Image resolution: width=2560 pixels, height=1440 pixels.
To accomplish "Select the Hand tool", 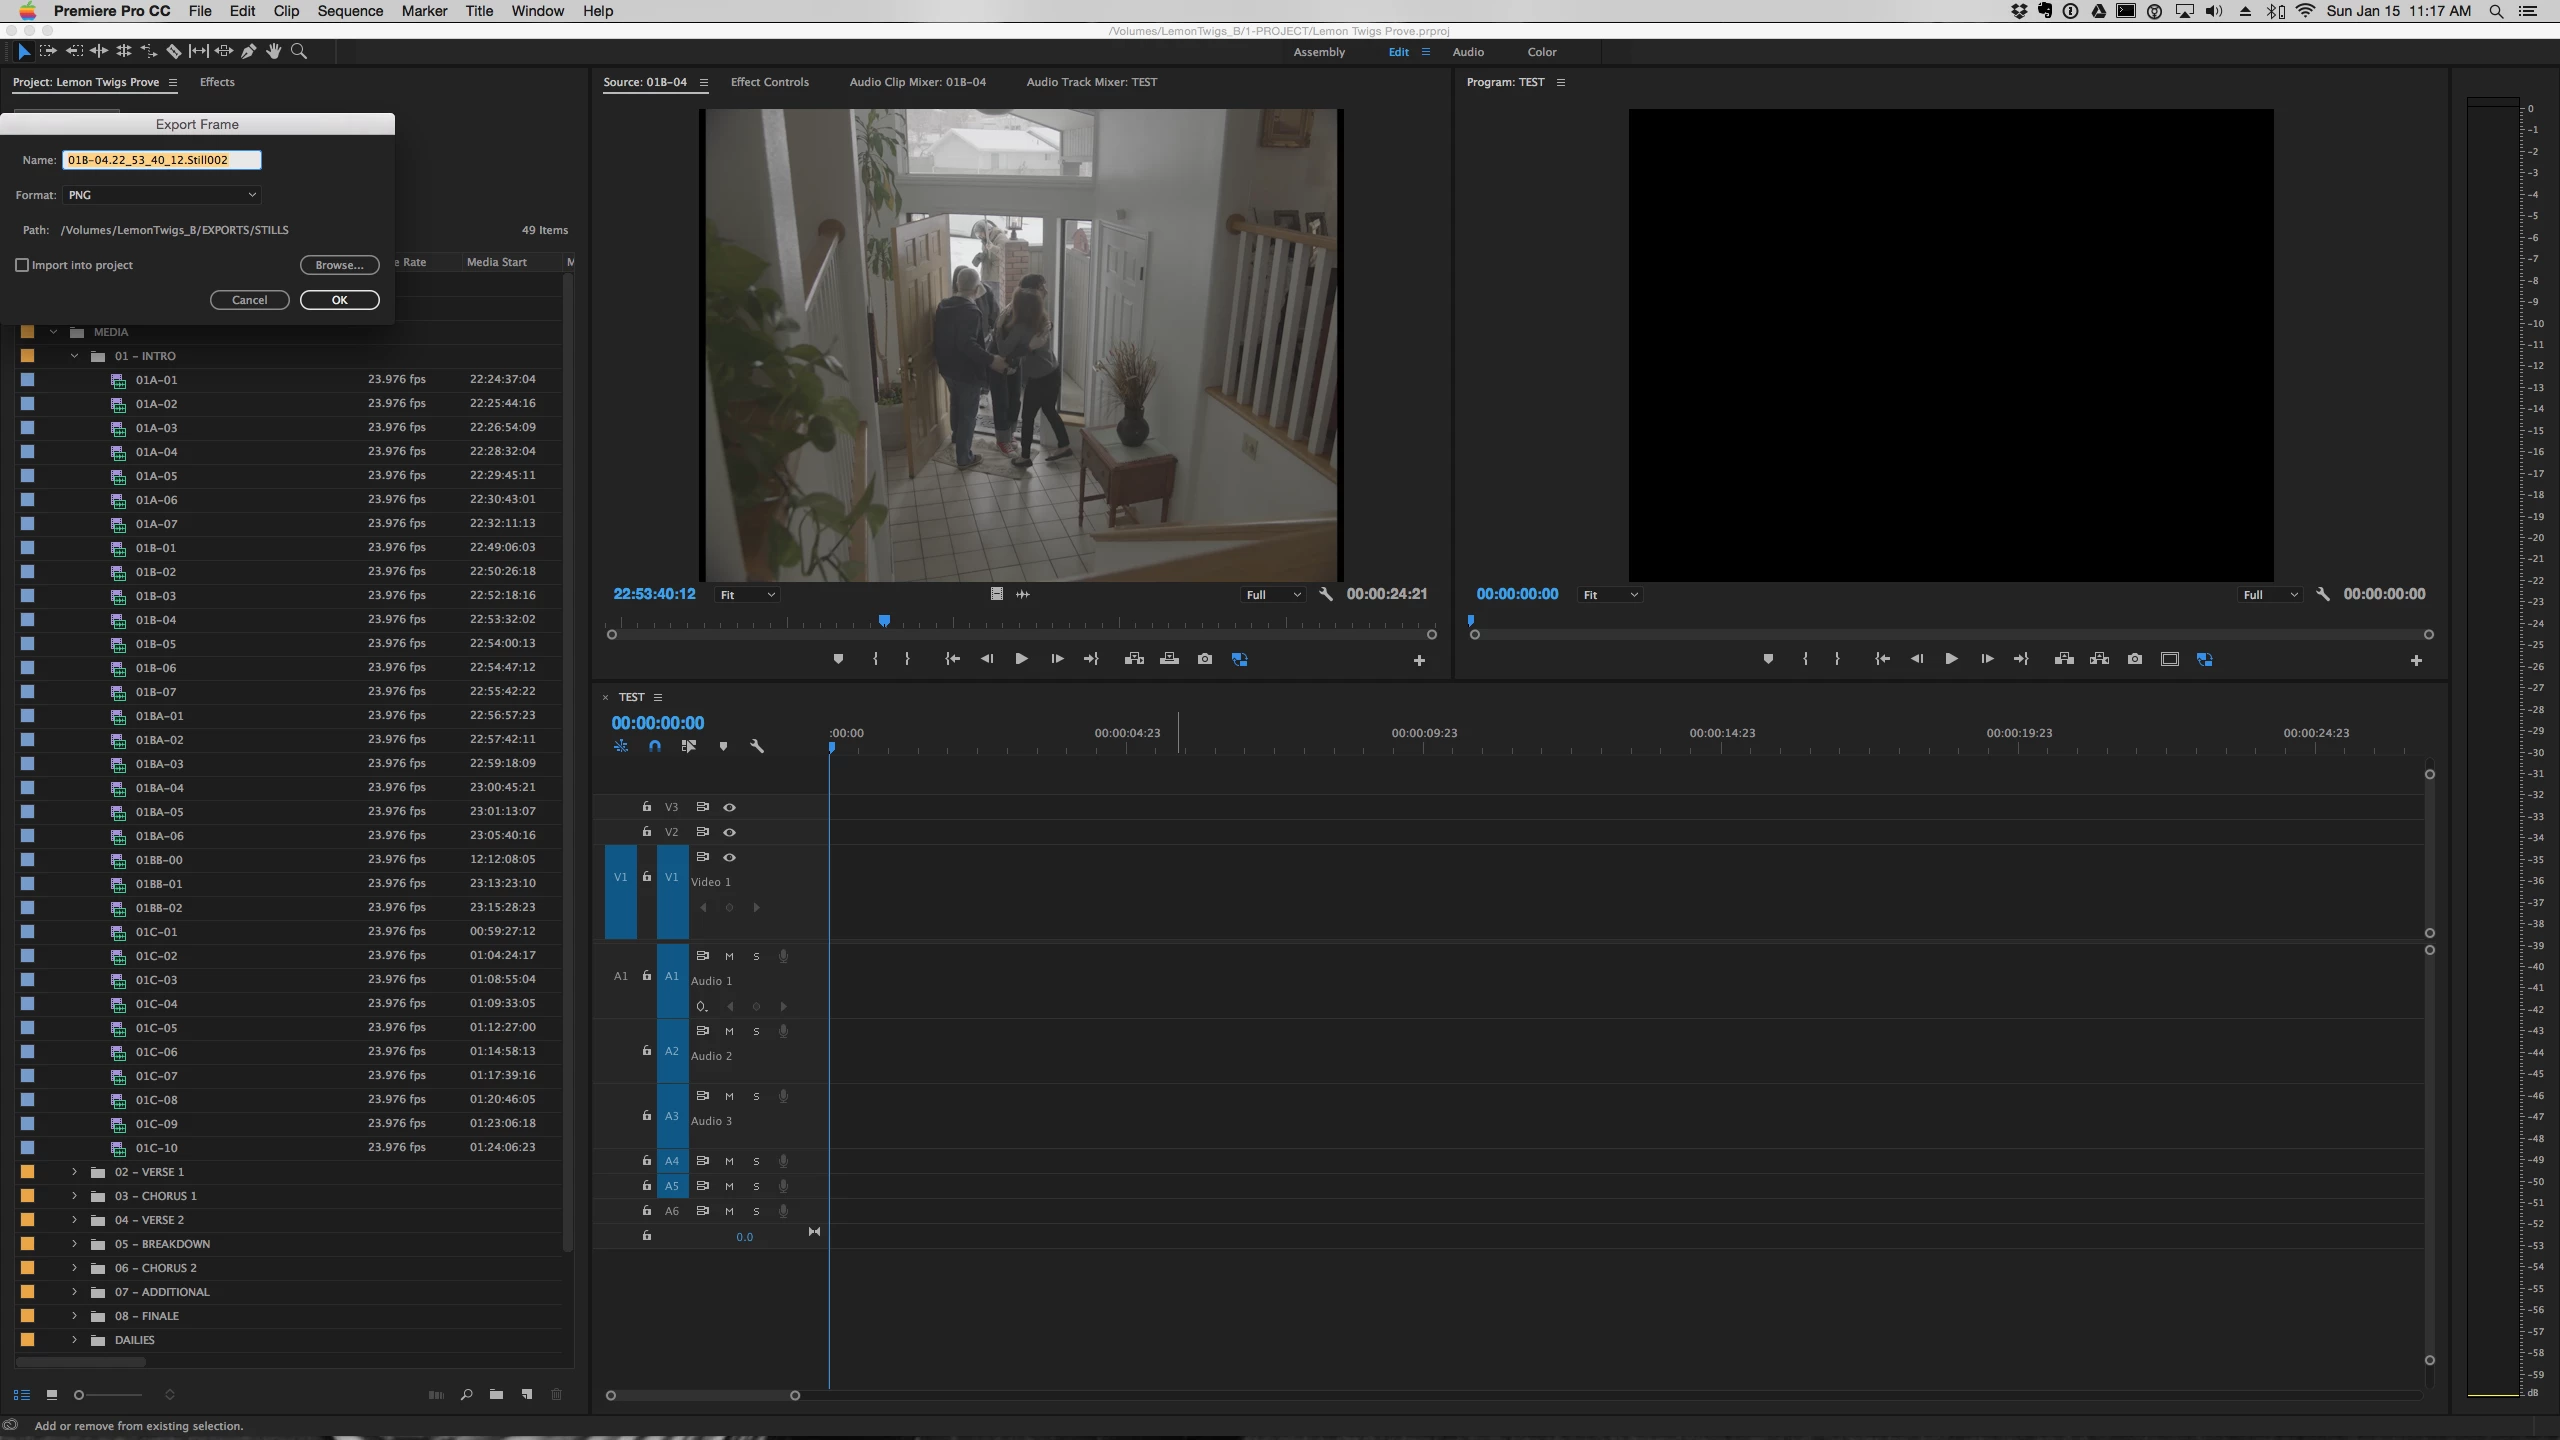I will (x=273, y=51).
